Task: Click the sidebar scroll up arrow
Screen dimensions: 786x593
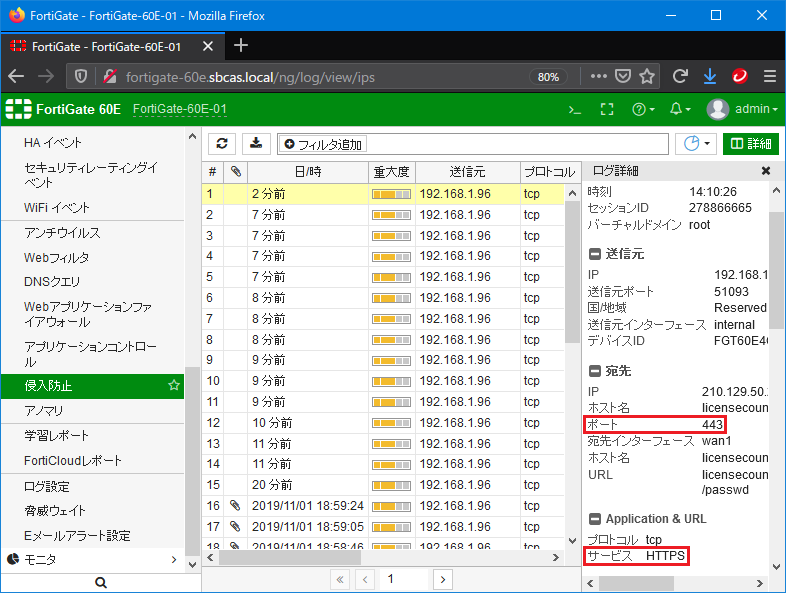Action: (x=192, y=136)
